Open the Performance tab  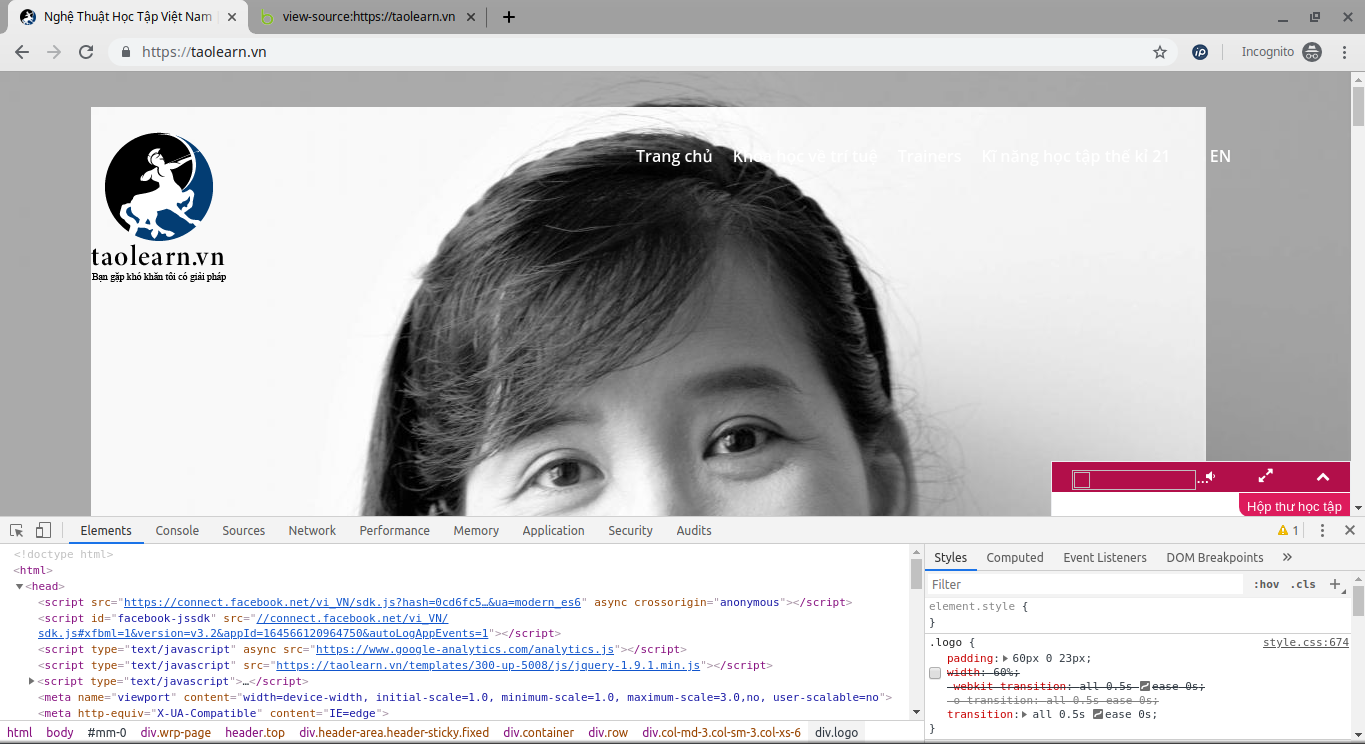pyautogui.click(x=395, y=530)
